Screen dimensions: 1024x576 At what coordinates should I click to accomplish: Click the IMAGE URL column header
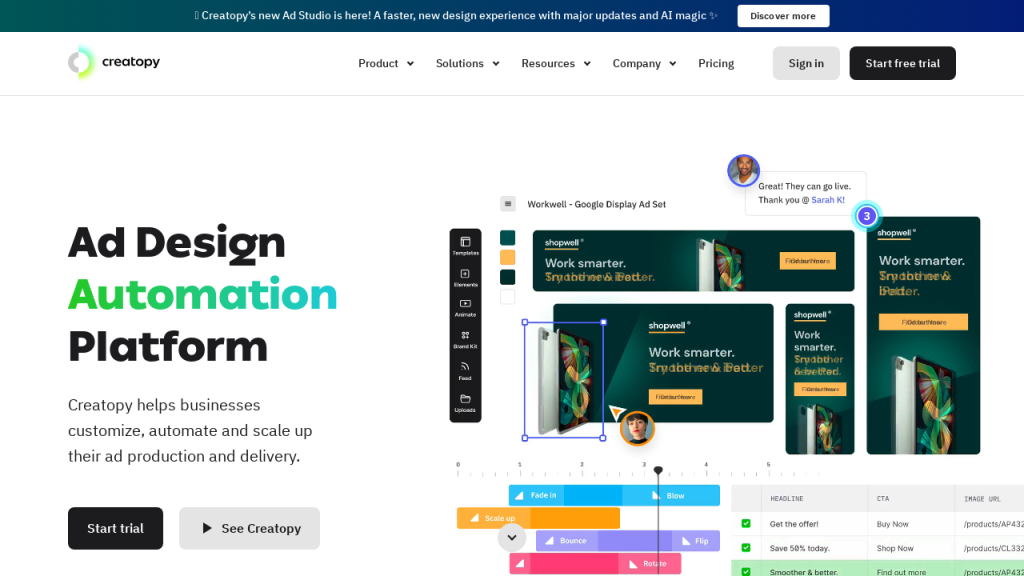point(982,498)
